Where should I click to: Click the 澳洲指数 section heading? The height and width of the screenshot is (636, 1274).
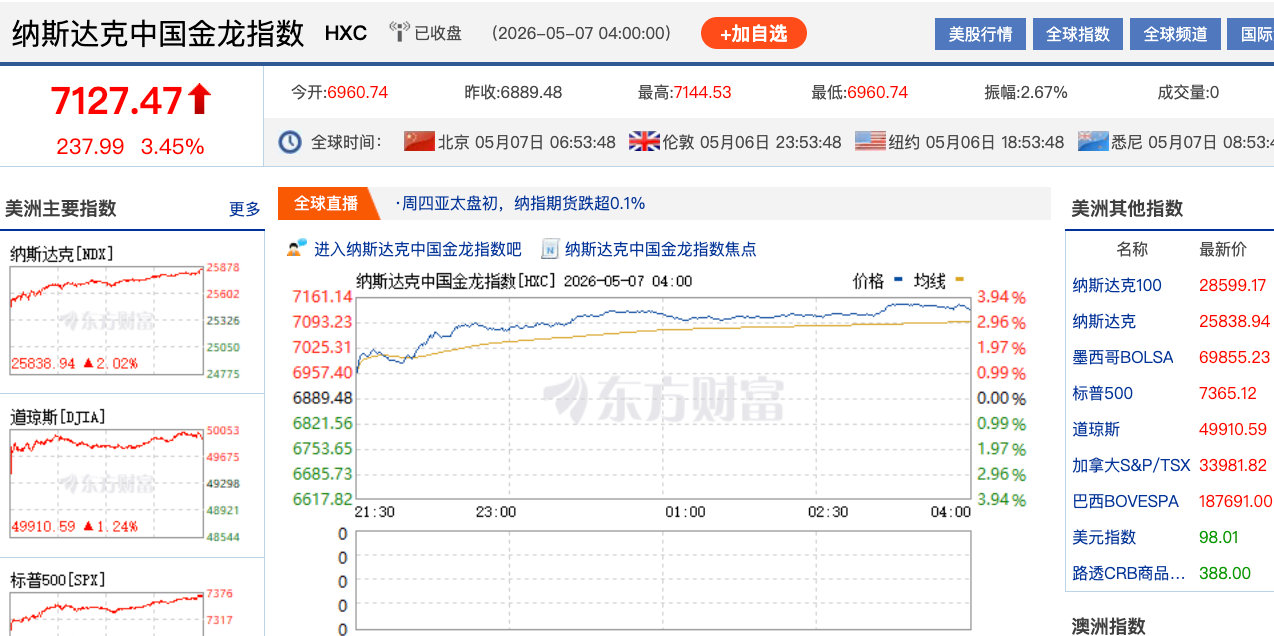click(x=1108, y=625)
